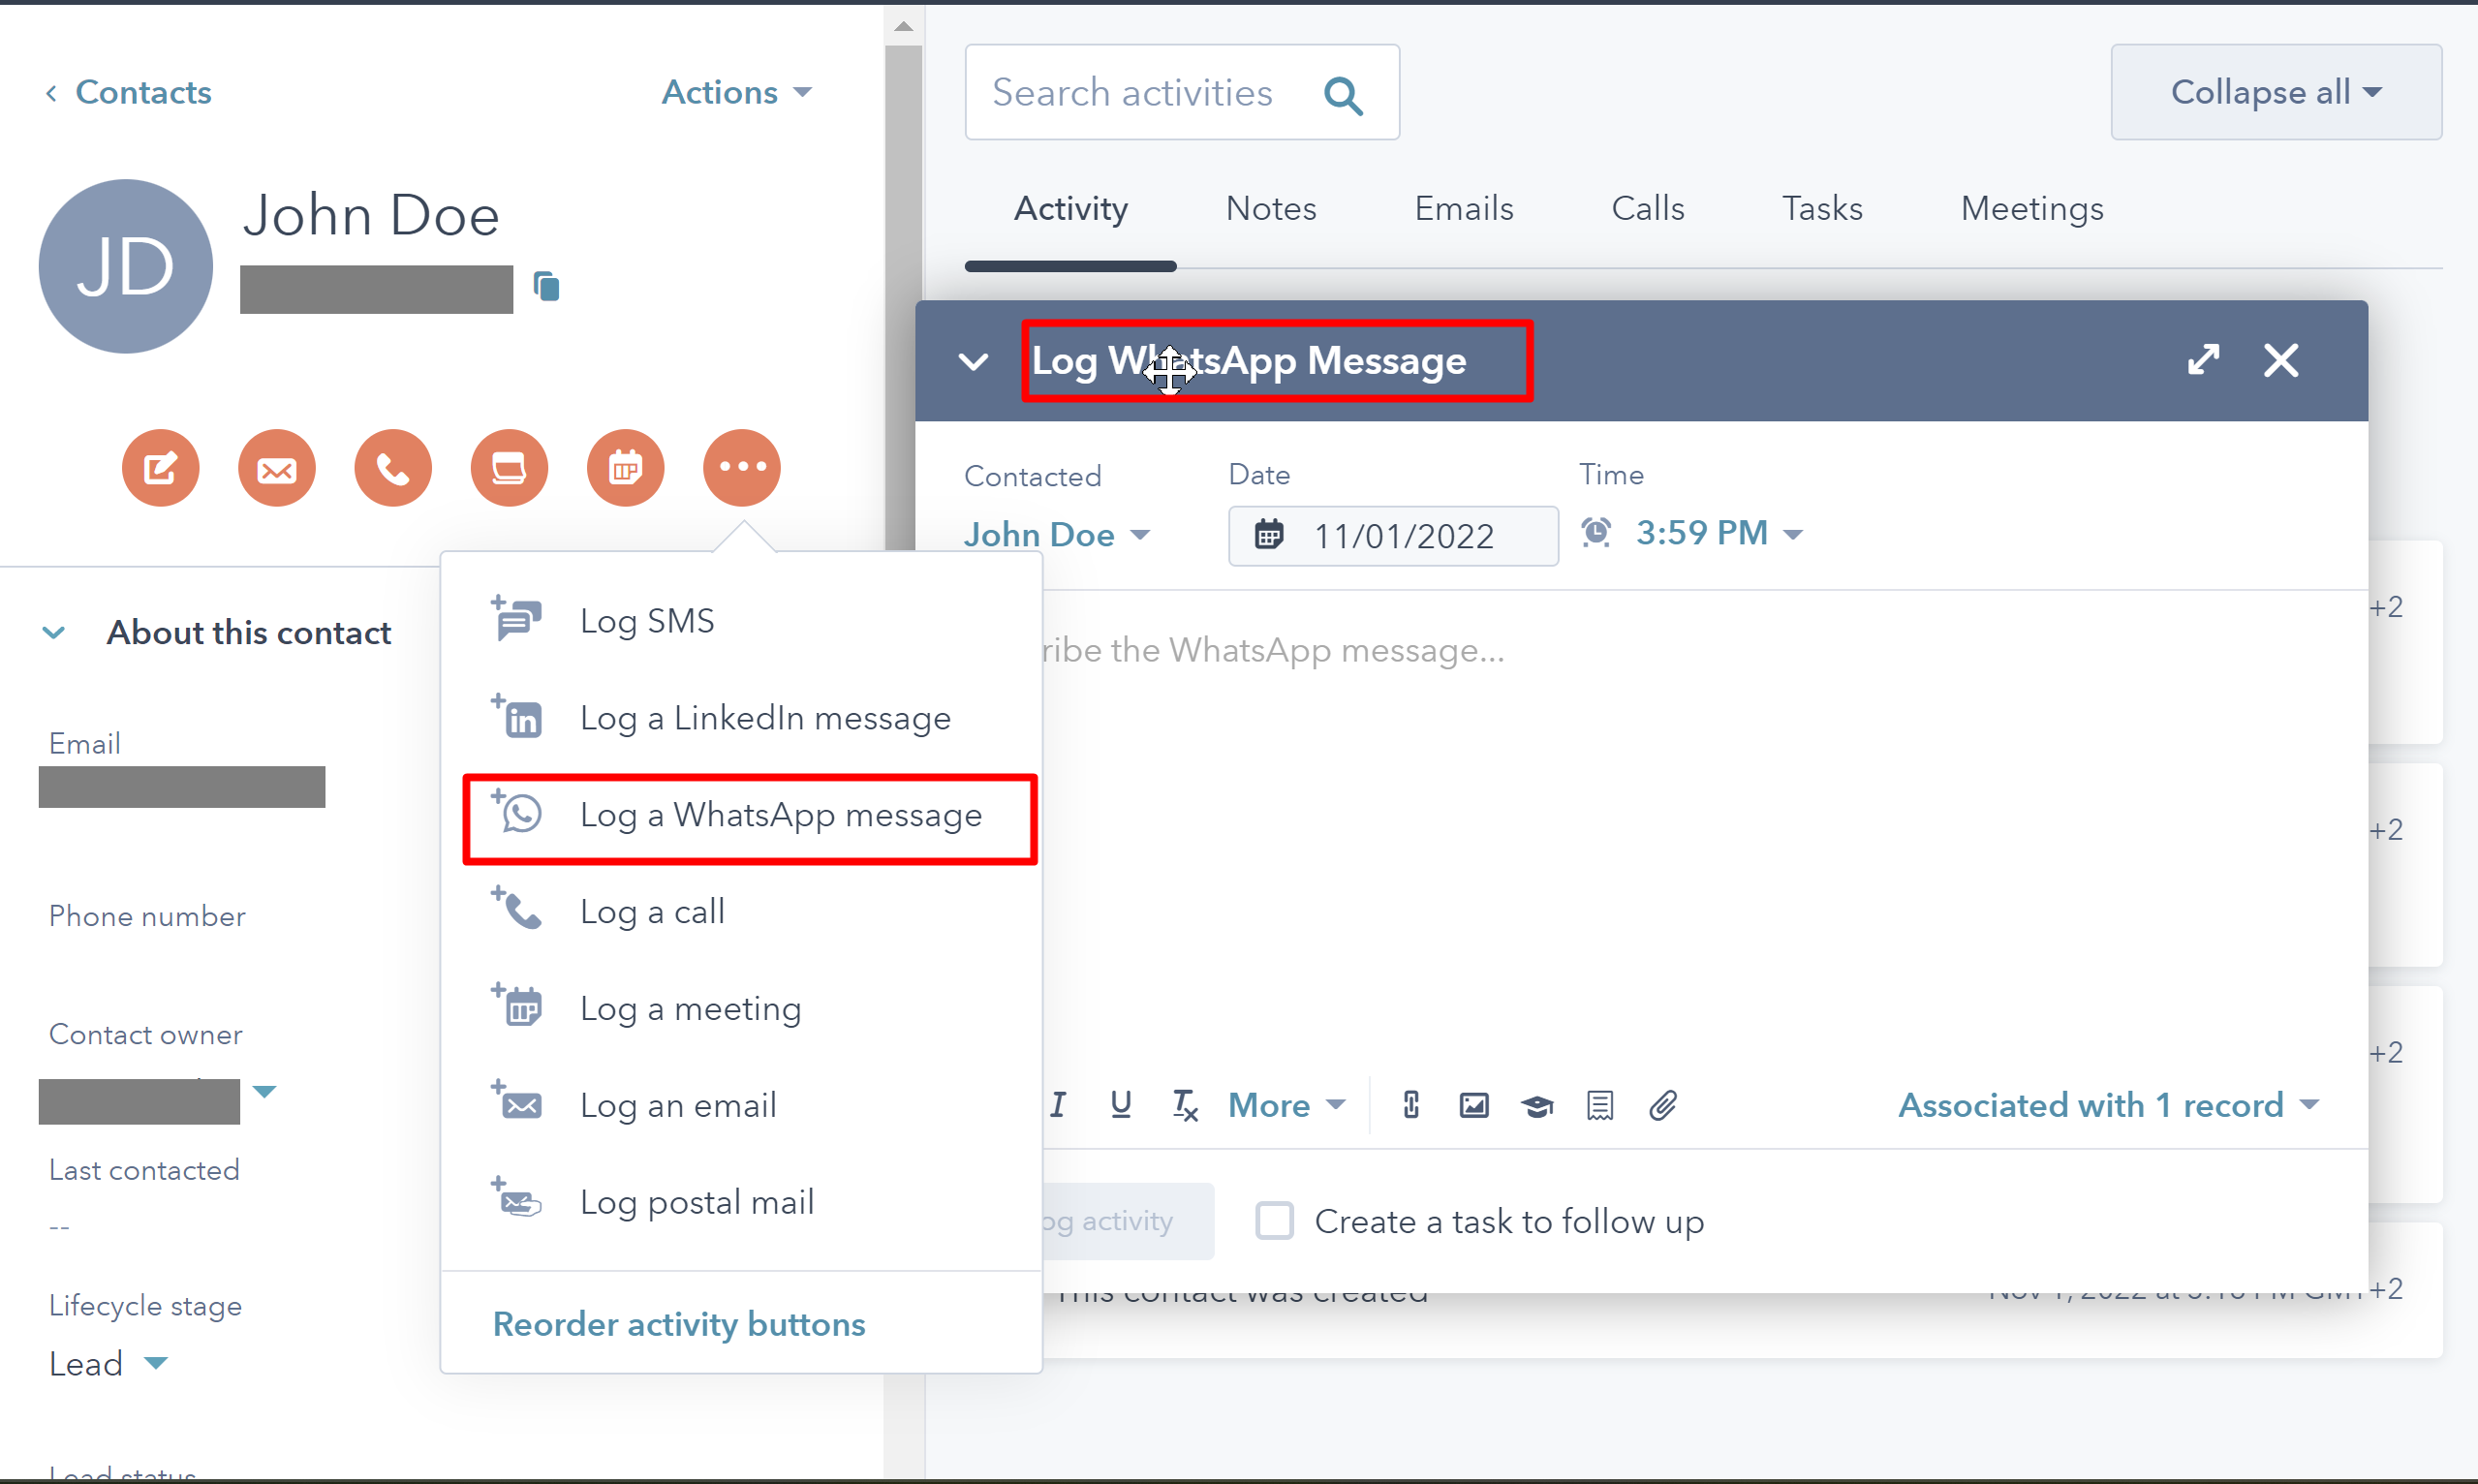Open the Lead lifecycle stage dropdown

(x=108, y=1363)
